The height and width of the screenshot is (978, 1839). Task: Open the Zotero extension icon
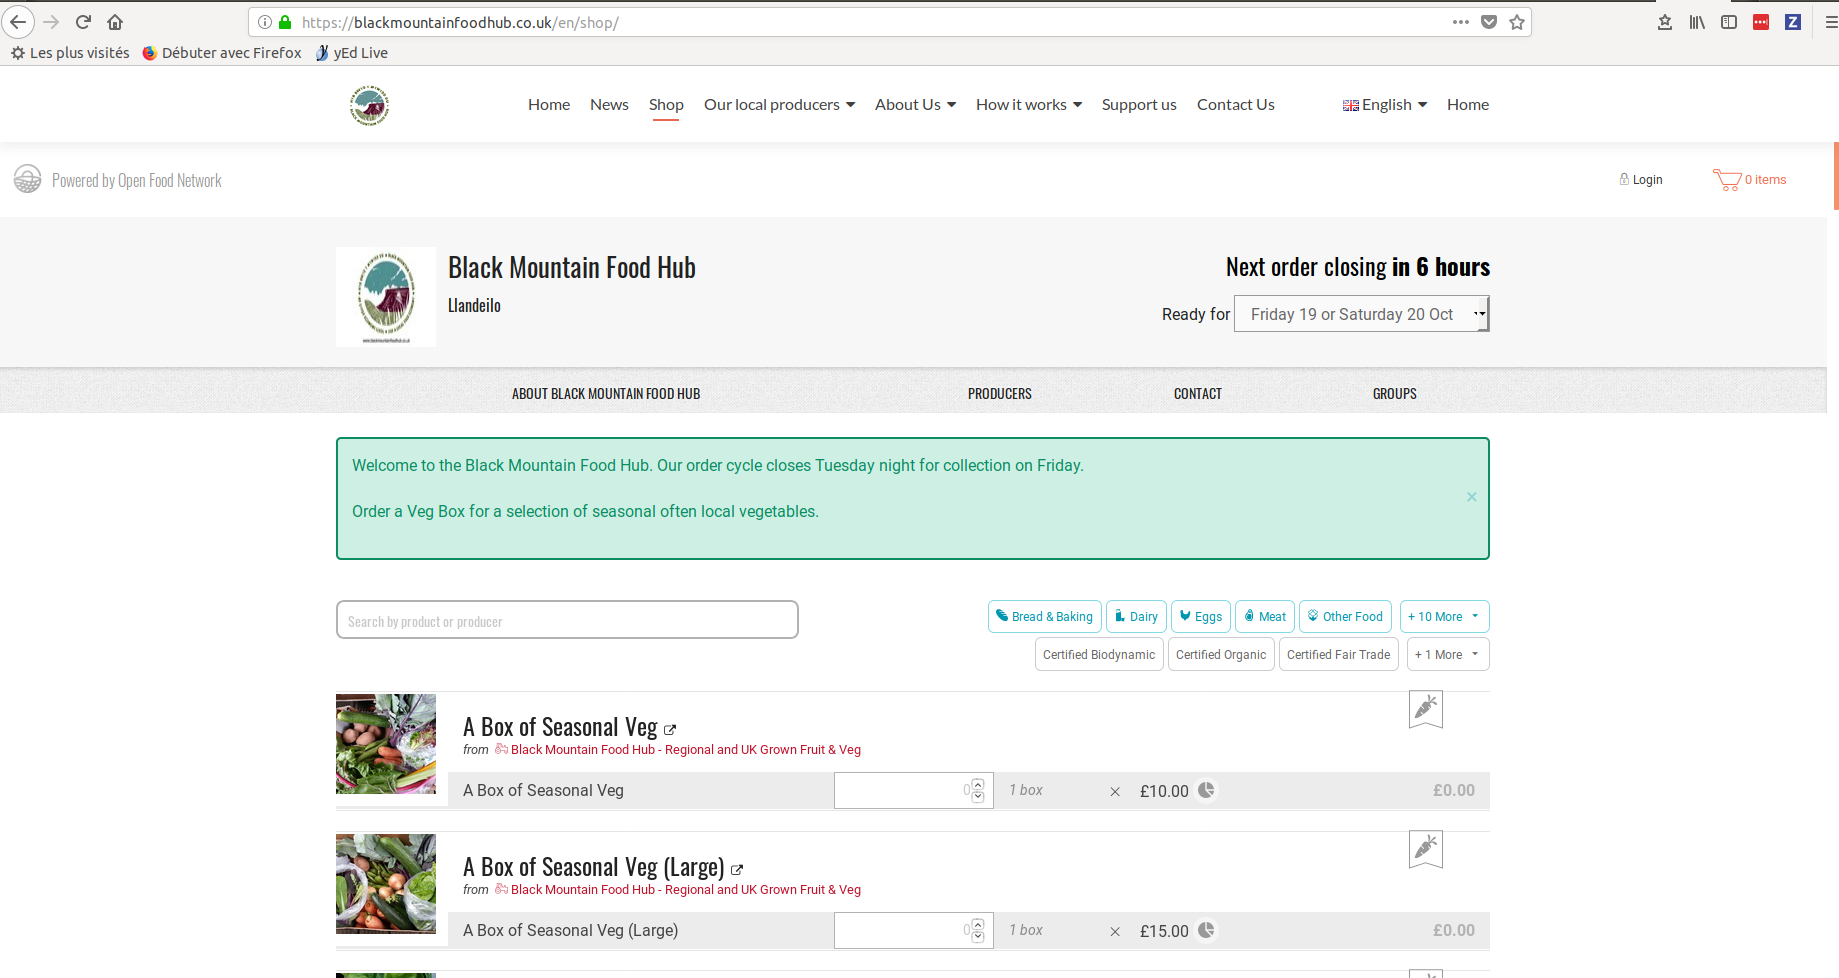click(1793, 22)
